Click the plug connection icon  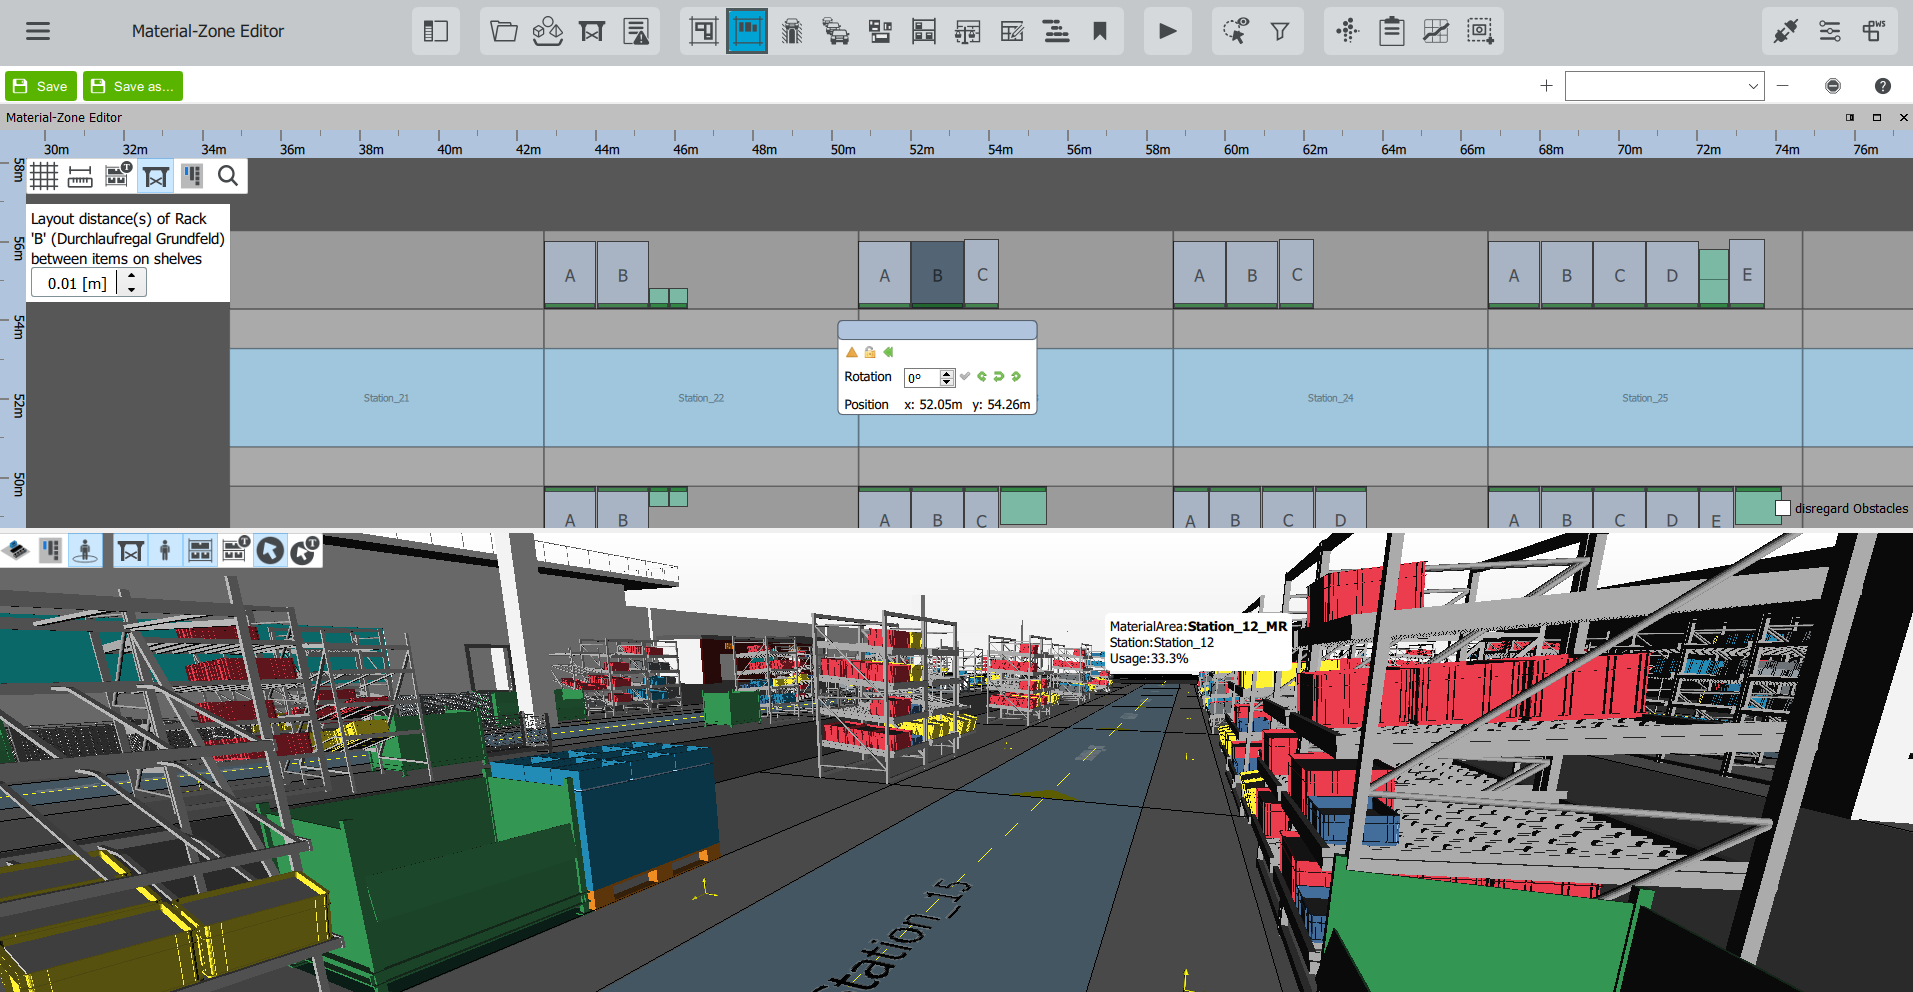point(1785,31)
